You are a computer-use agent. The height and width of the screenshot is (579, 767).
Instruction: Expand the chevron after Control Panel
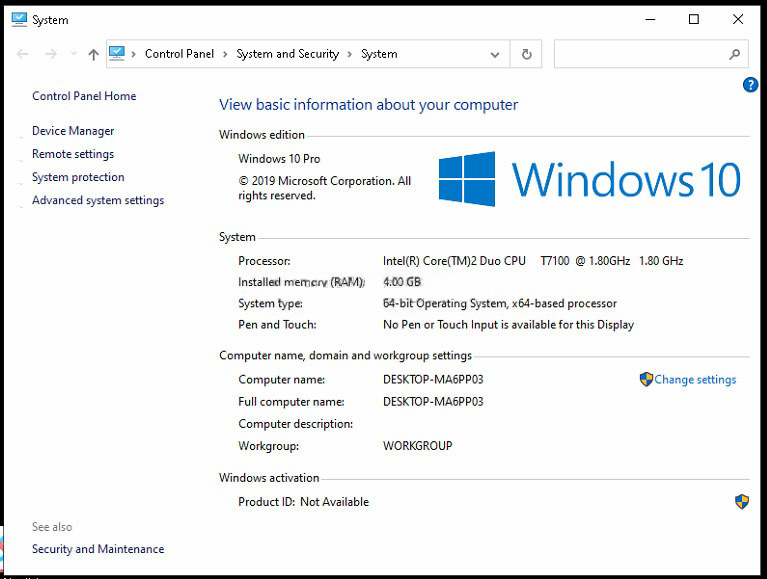tap(225, 54)
